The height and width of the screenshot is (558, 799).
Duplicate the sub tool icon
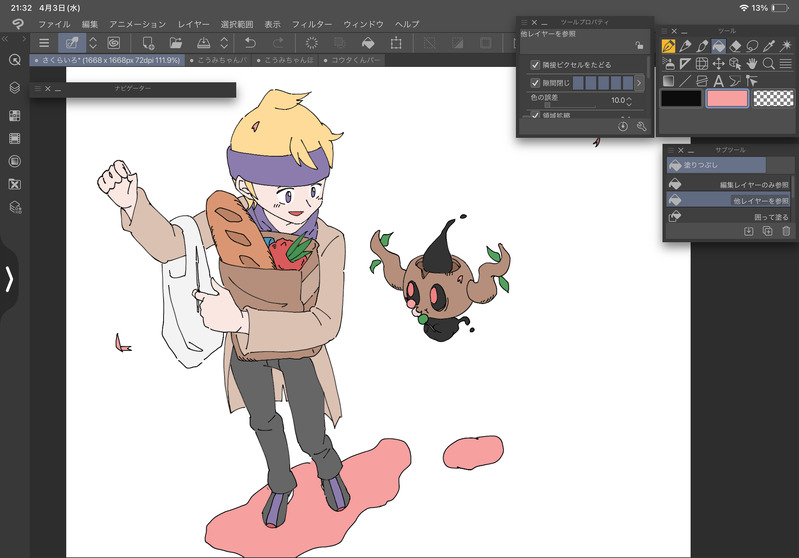(767, 231)
